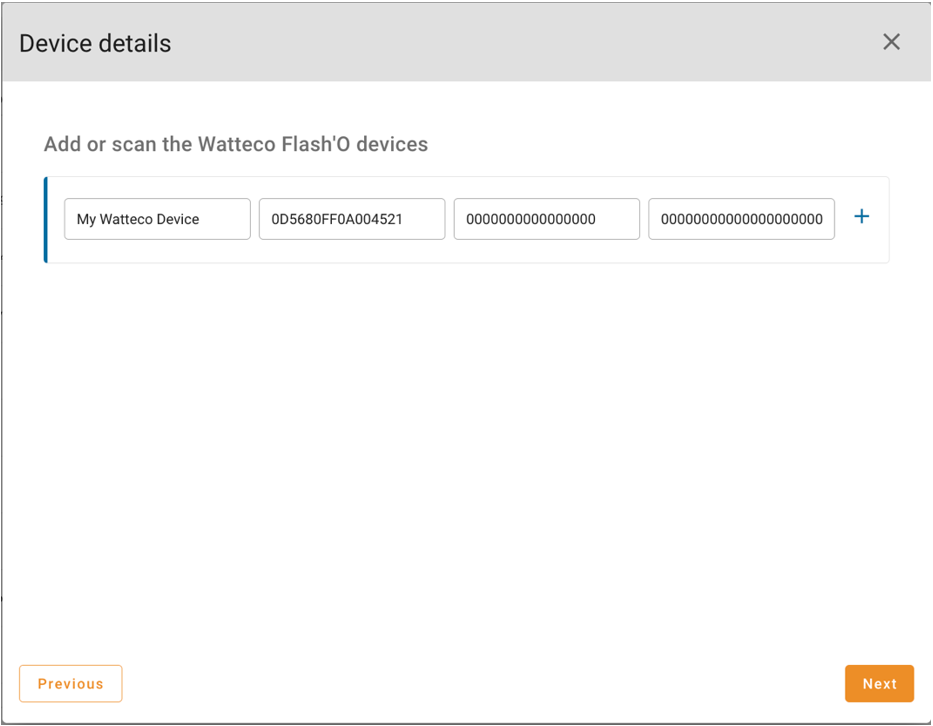Click the blue plus sign
Screen dimensions: 933x726
(861, 217)
